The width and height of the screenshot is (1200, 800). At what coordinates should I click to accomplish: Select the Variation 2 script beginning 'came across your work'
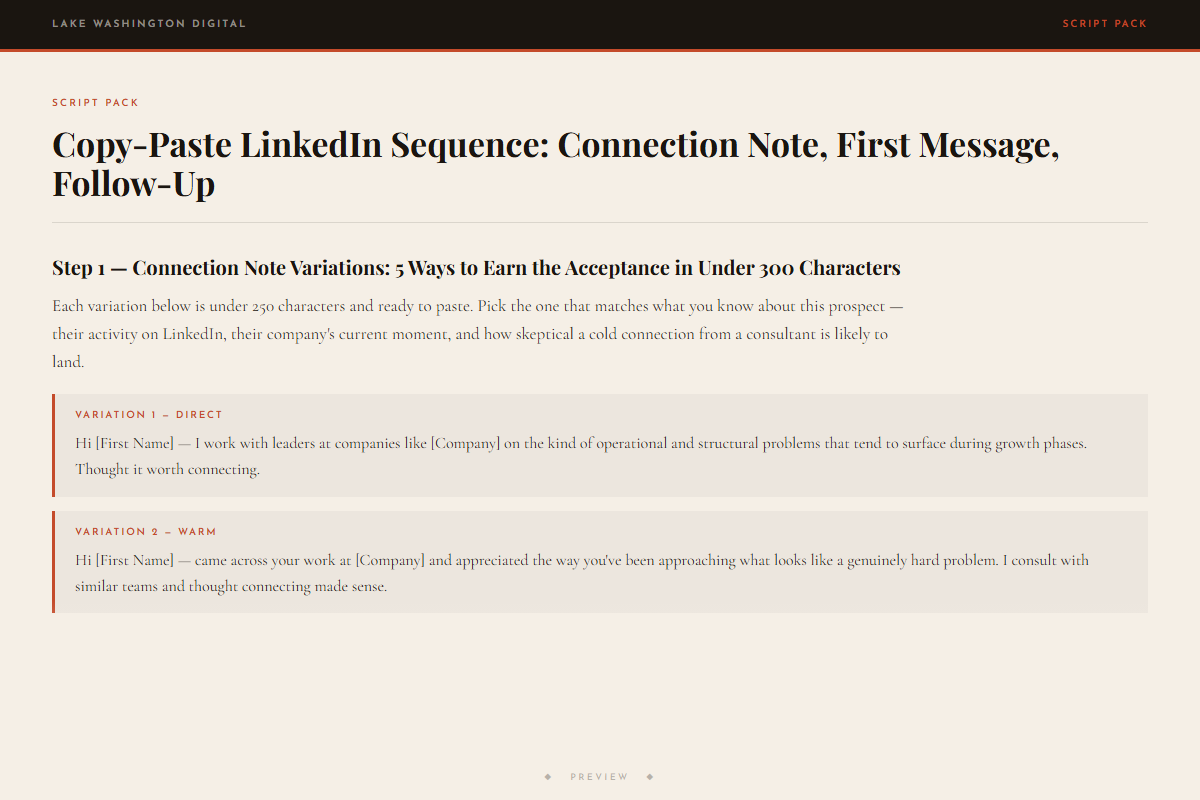click(x=582, y=573)
